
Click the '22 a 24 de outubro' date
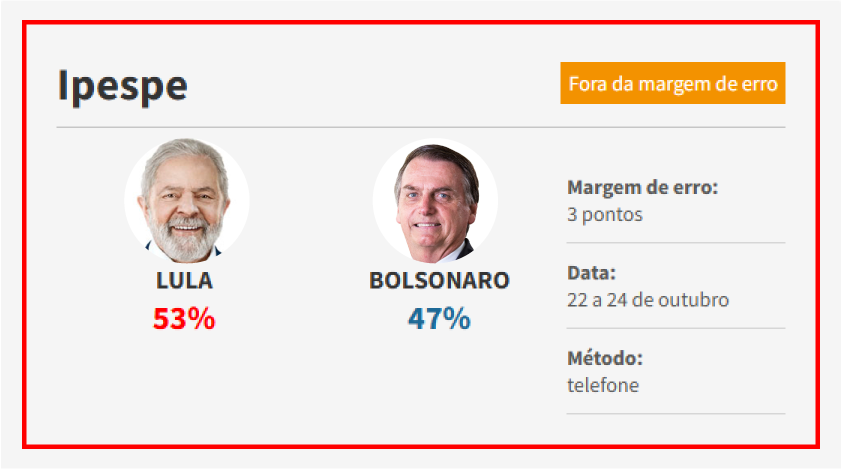[x=647, y=300]
